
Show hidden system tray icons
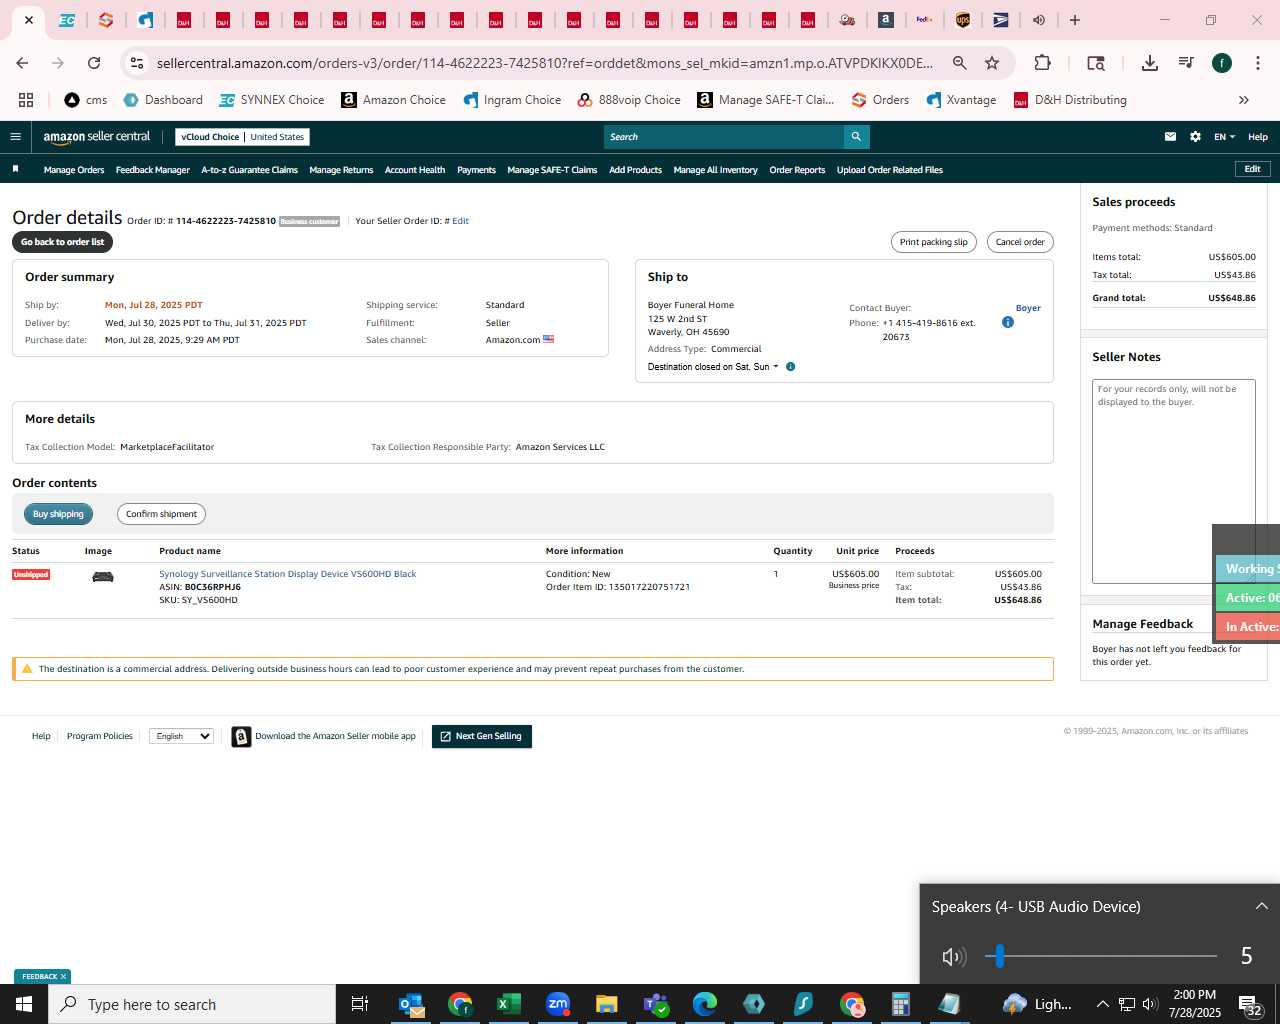pyautogui.click(x=1102, y=1004)
